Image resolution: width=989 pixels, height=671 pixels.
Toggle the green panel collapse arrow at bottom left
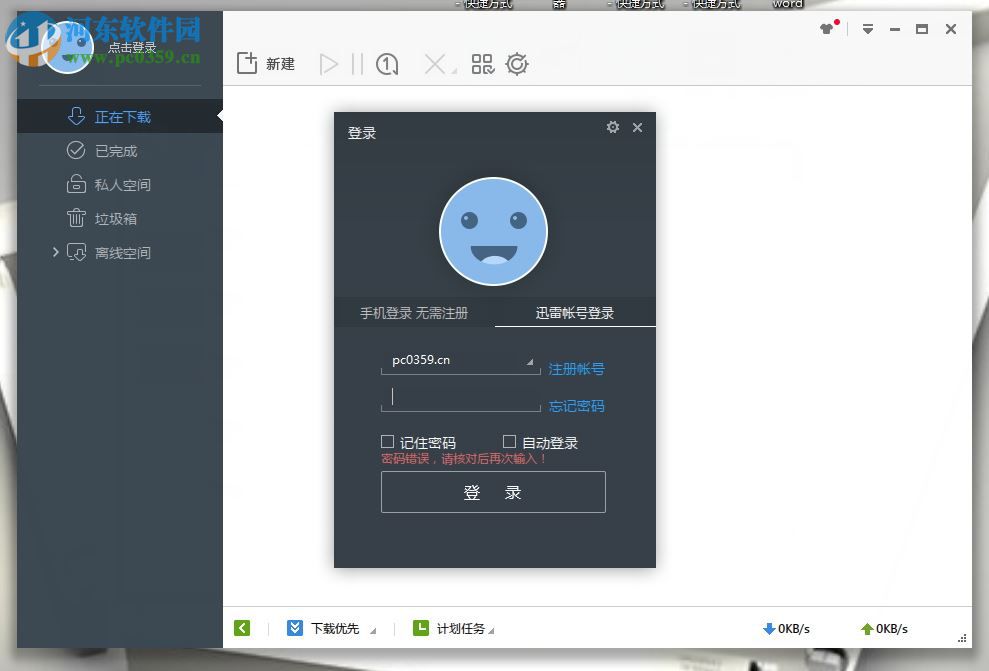click(x=242, y=628)
